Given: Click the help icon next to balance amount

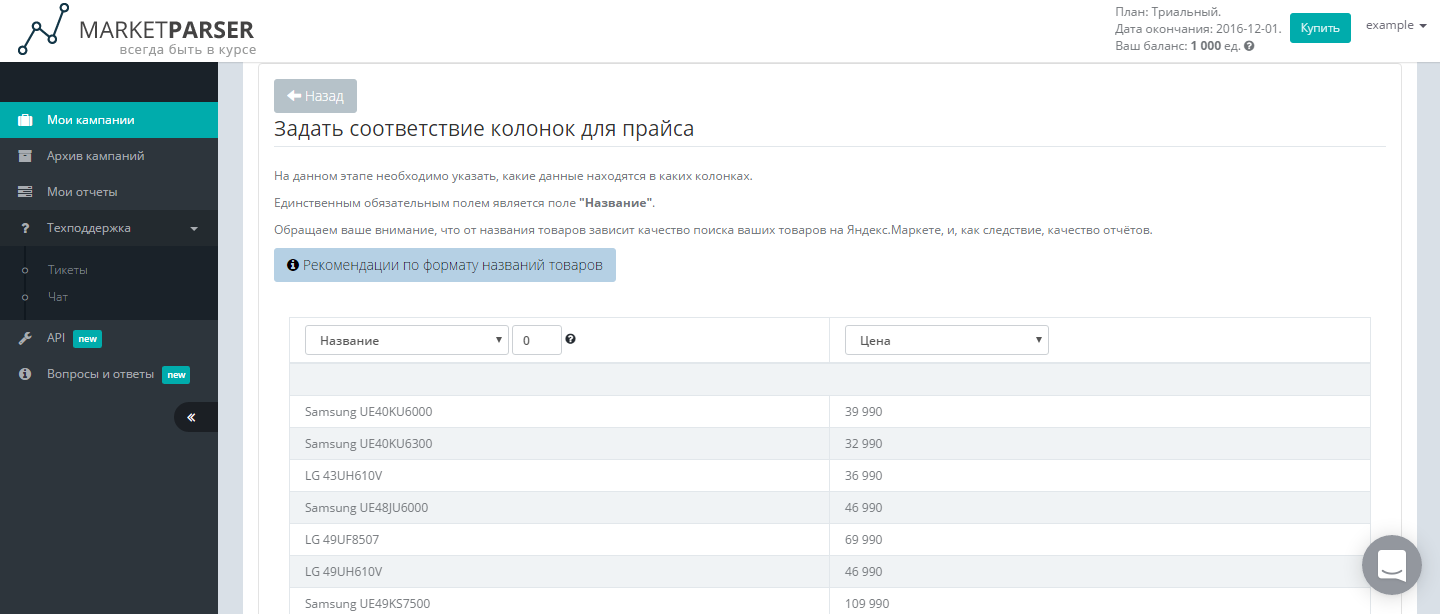Looking at the screenshot, I should (1247, 45).
